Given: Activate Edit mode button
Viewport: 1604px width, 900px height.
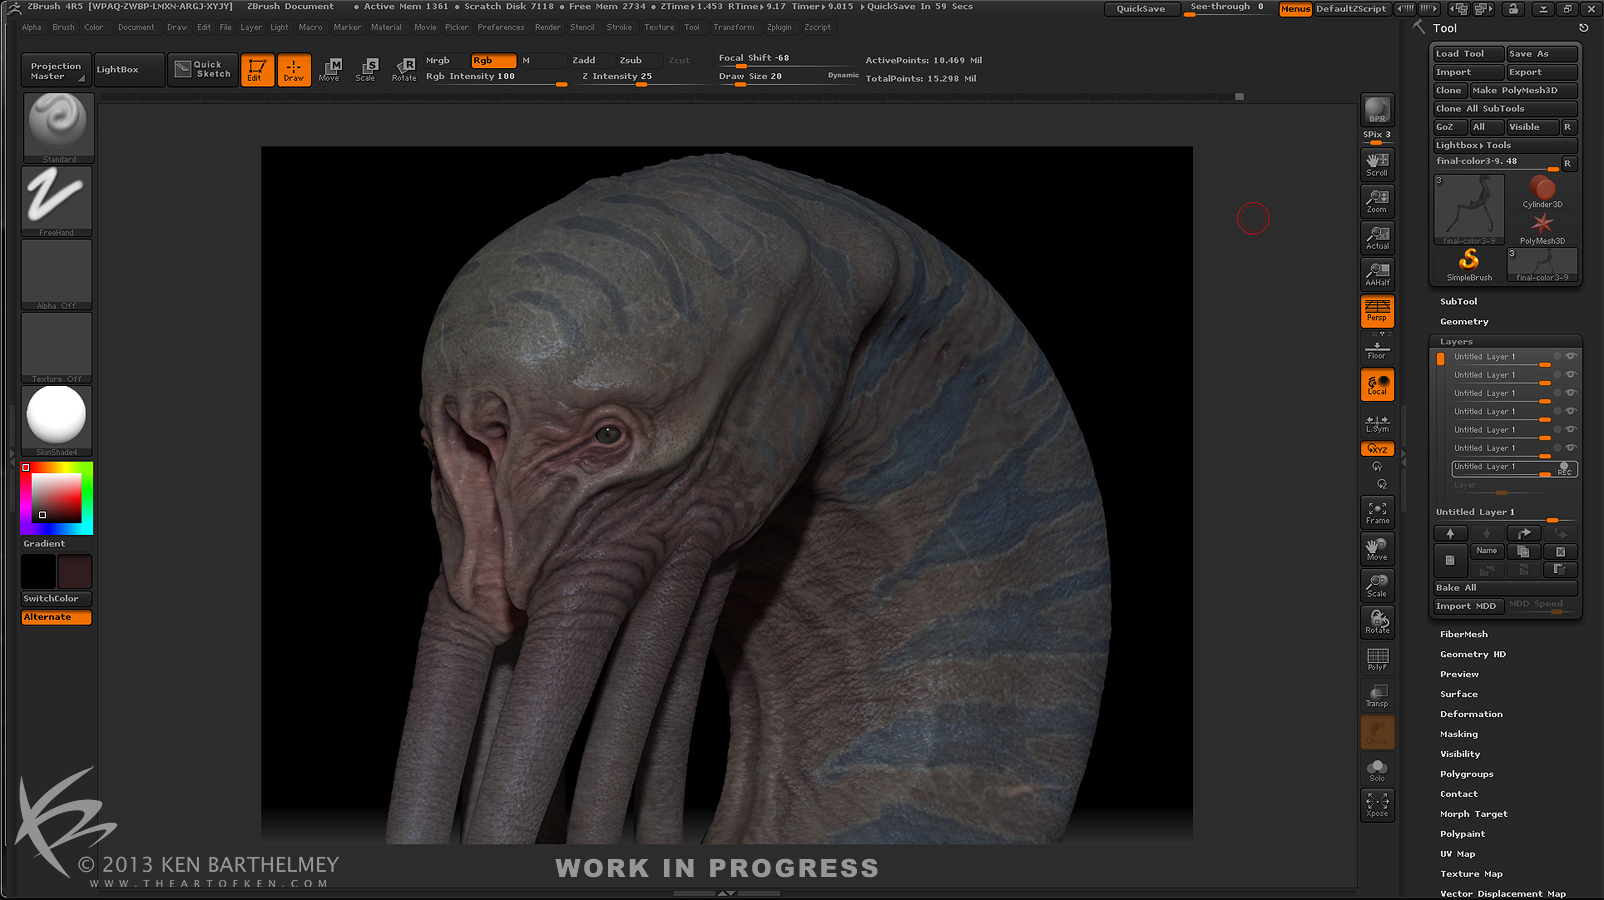Looking at the screenshot, I should point(257,70).
